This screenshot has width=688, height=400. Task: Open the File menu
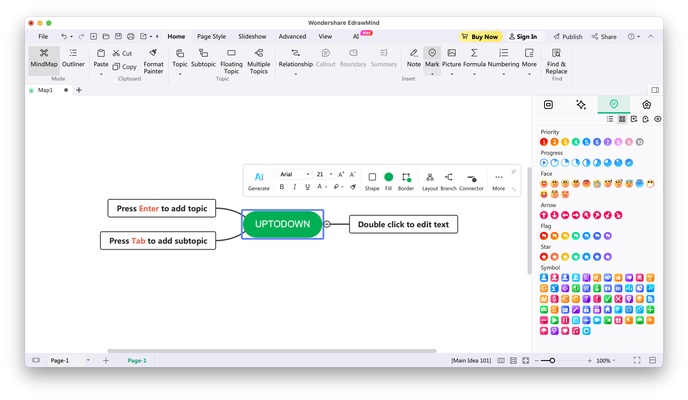click(43, 36)
